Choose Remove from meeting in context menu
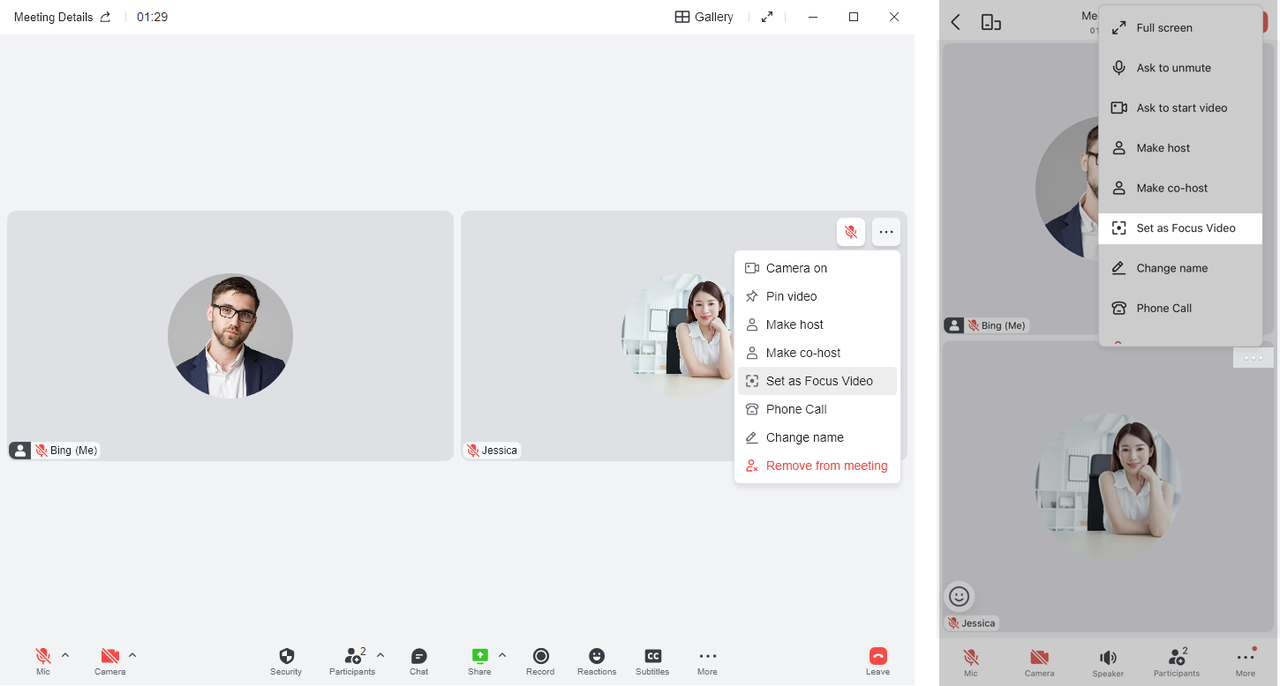 pyautogui.click(x=826, y=465)
